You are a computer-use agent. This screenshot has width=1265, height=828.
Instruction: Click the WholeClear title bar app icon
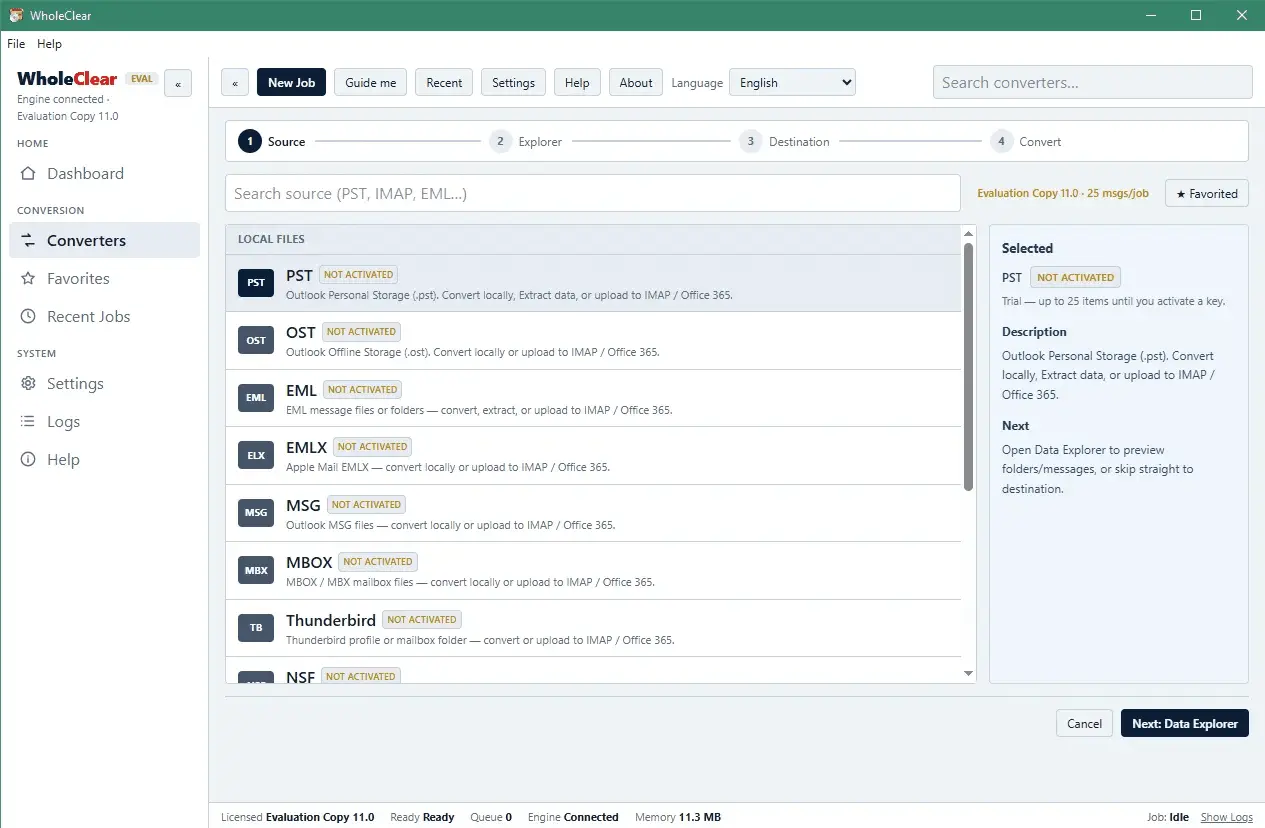[16, 15]
